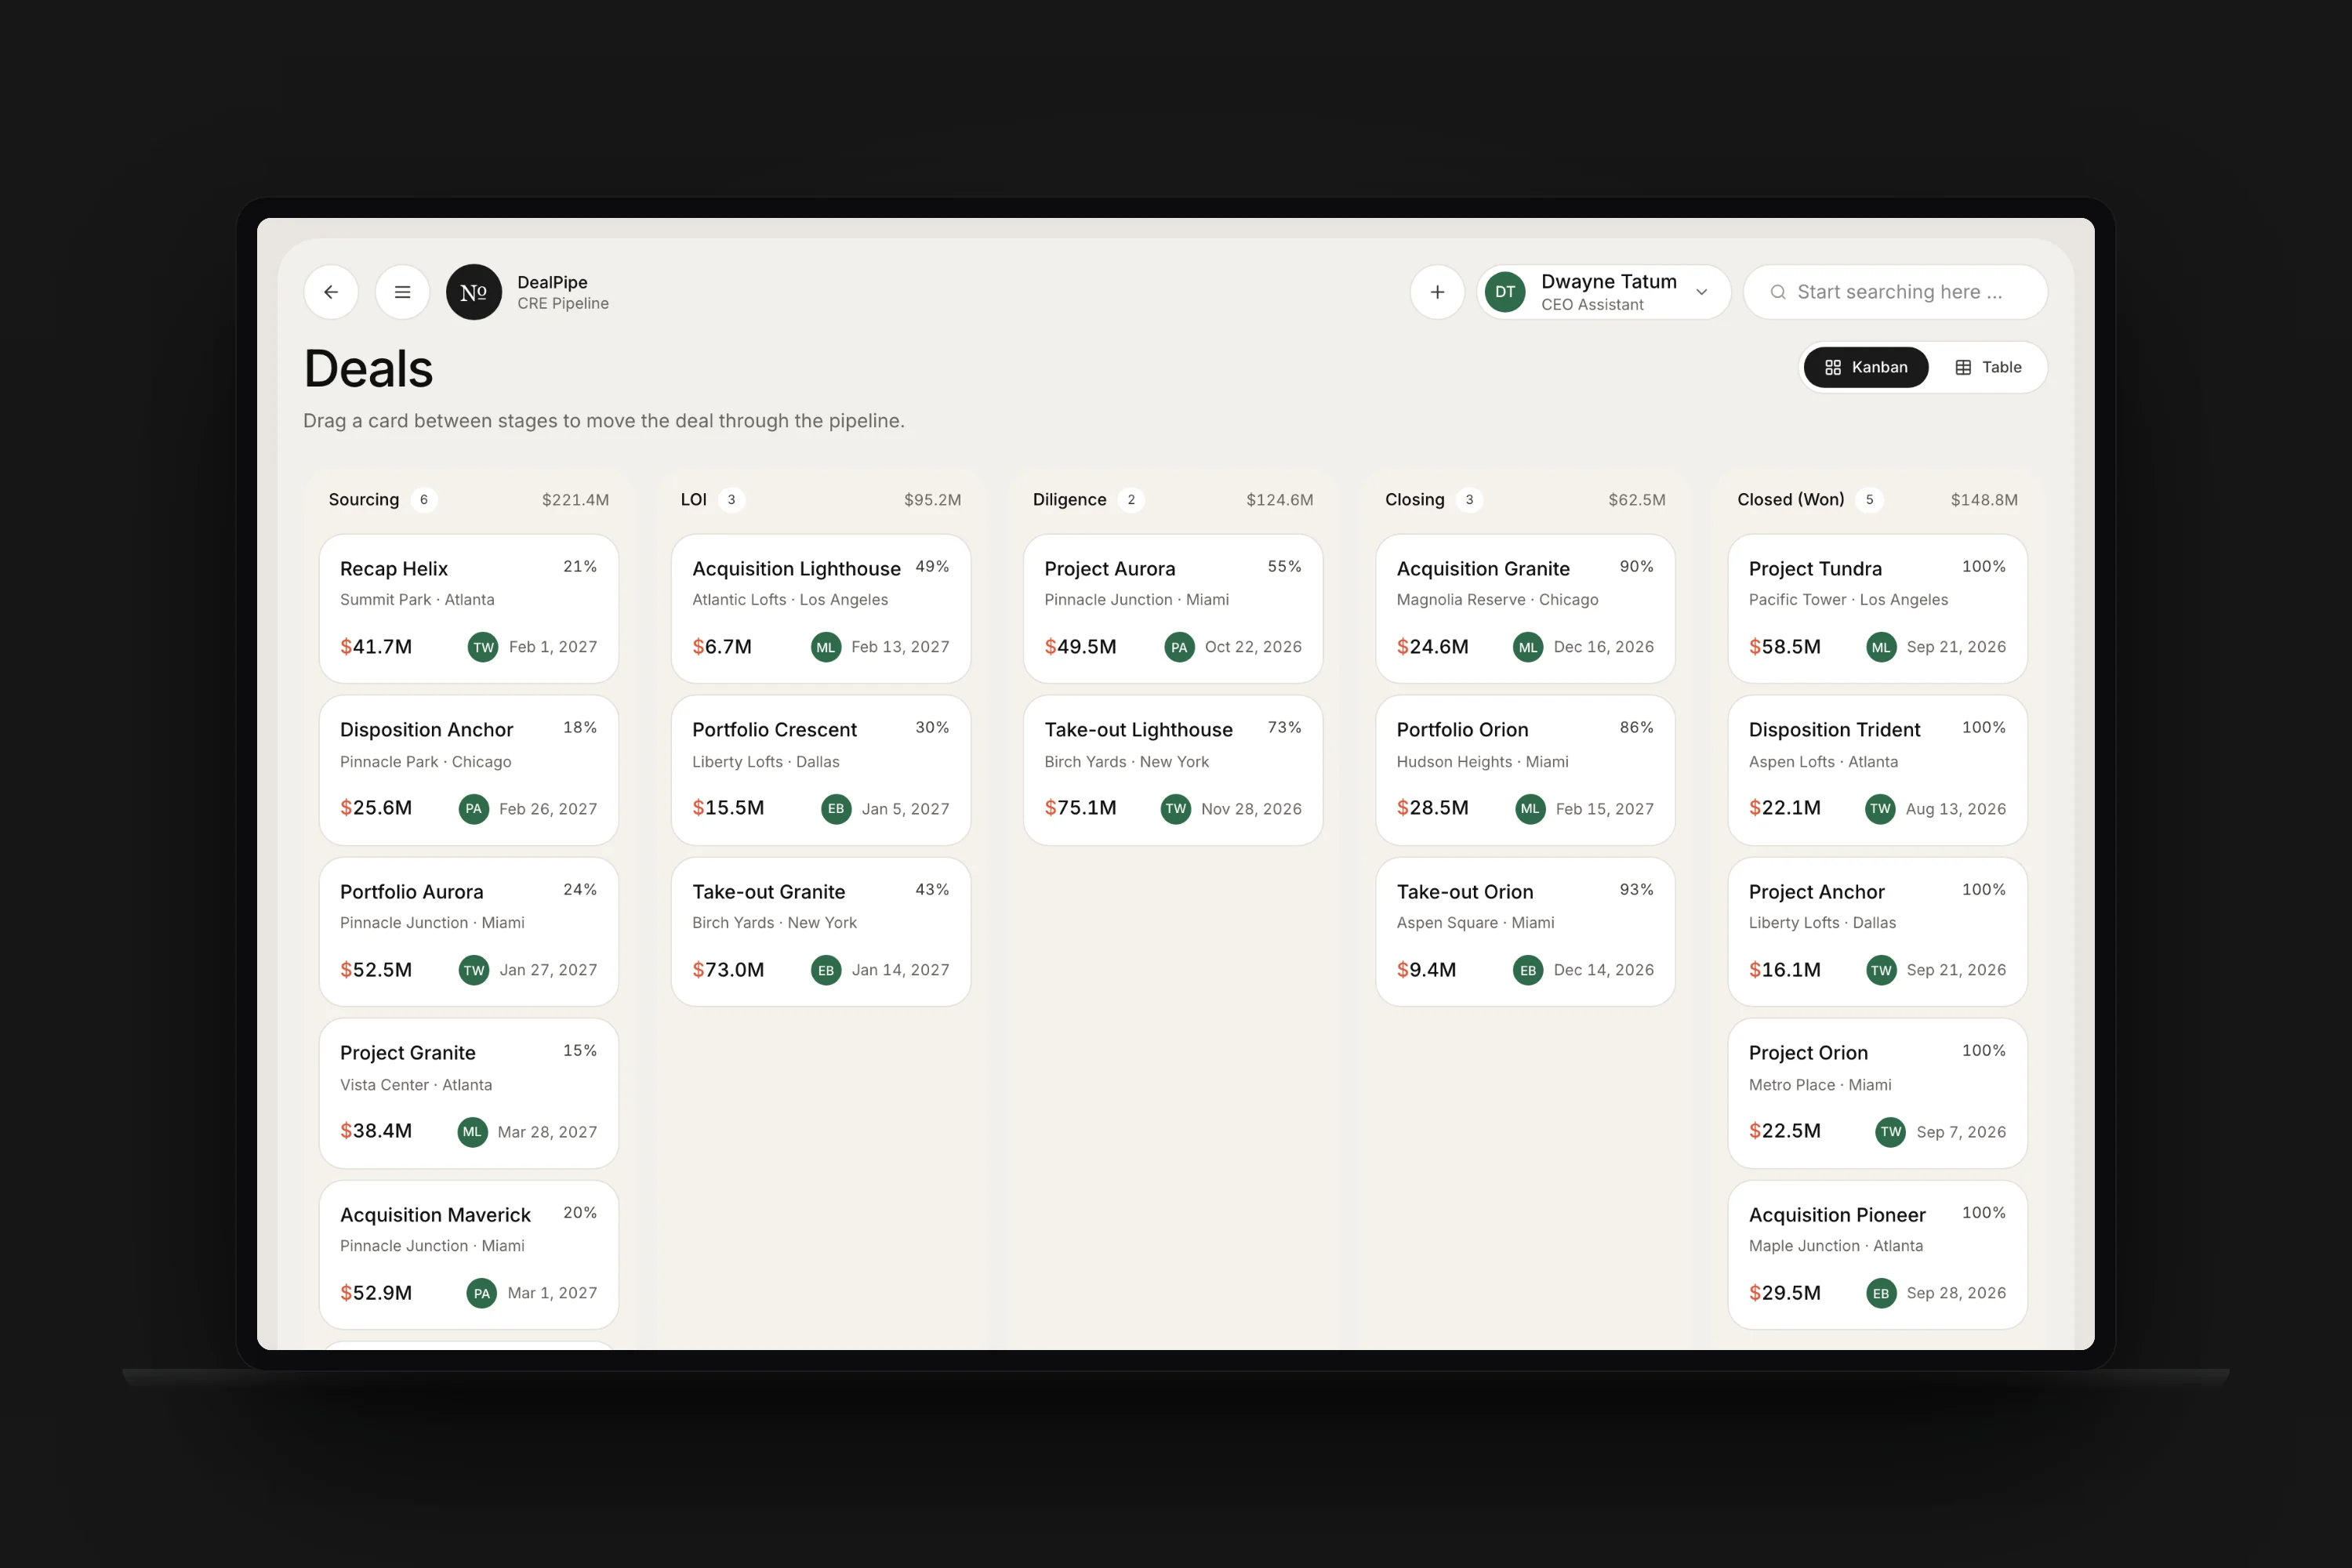The image size is (2352, 1568).
Task: Click Portfolio Crescent title
Action: [774, 730]
